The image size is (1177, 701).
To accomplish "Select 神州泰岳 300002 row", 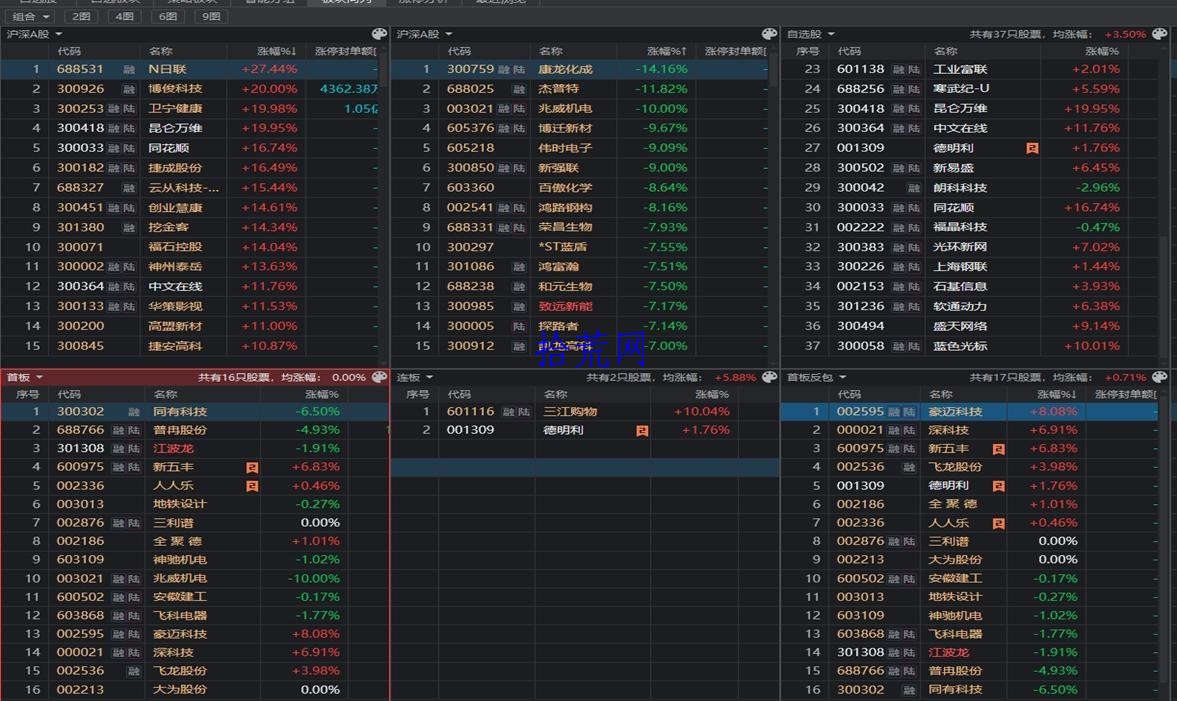I will [x=189, y=266].
